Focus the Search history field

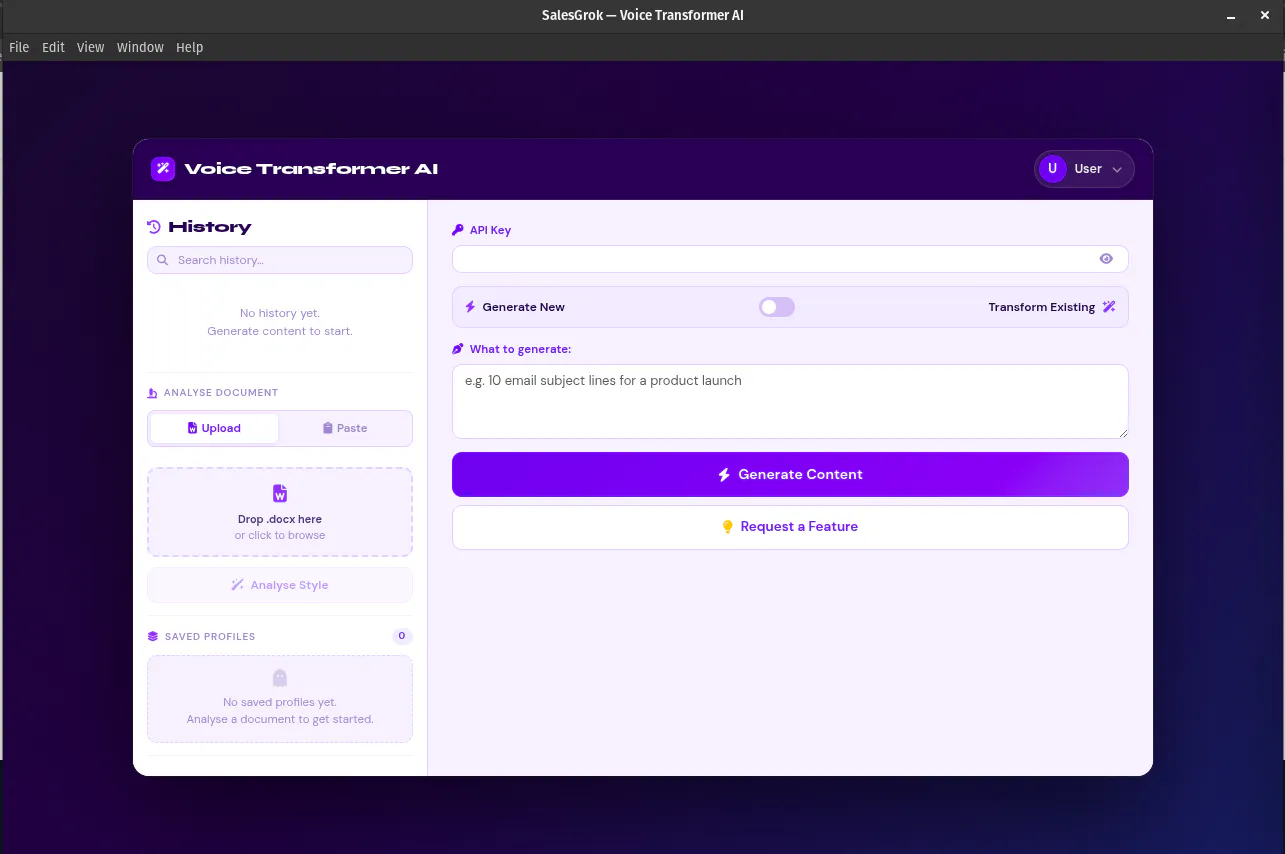(x=280, y=260)
